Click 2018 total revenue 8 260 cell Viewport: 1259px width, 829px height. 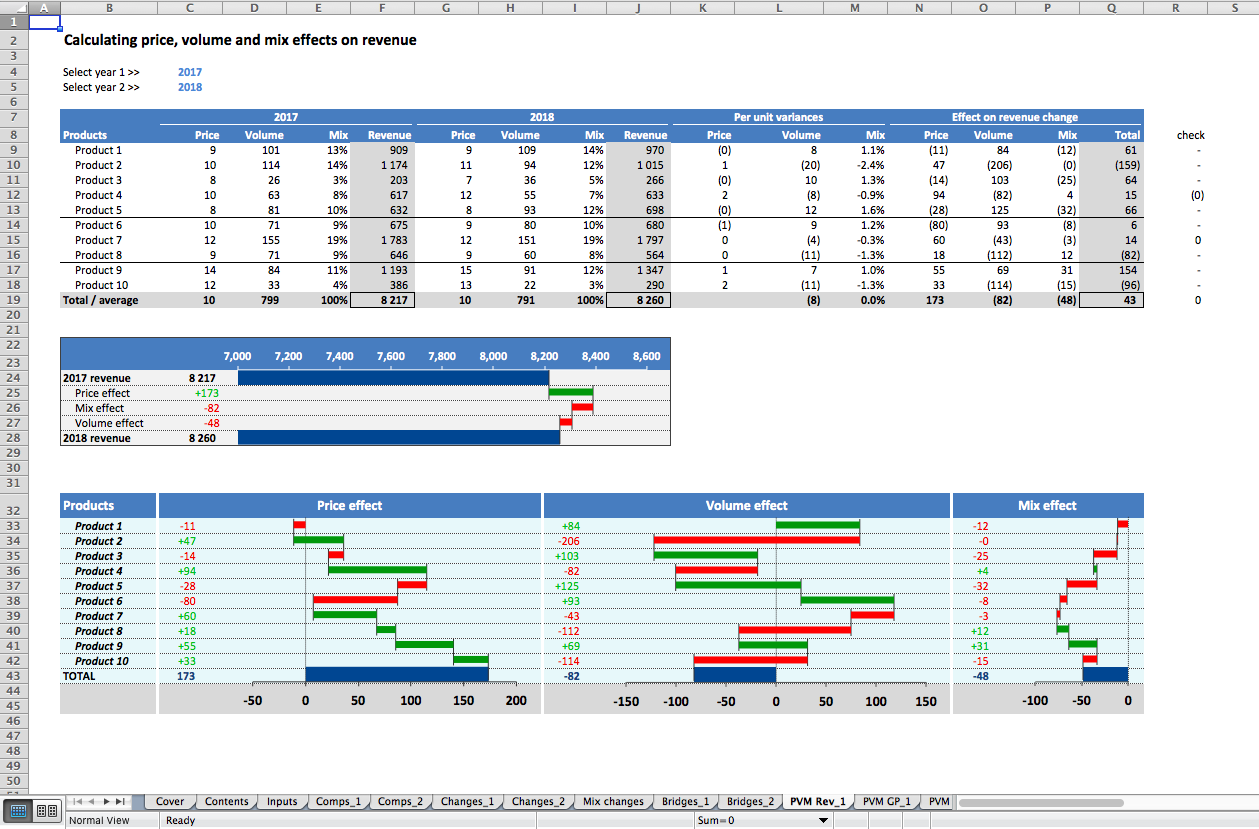[x=638, y=300]
